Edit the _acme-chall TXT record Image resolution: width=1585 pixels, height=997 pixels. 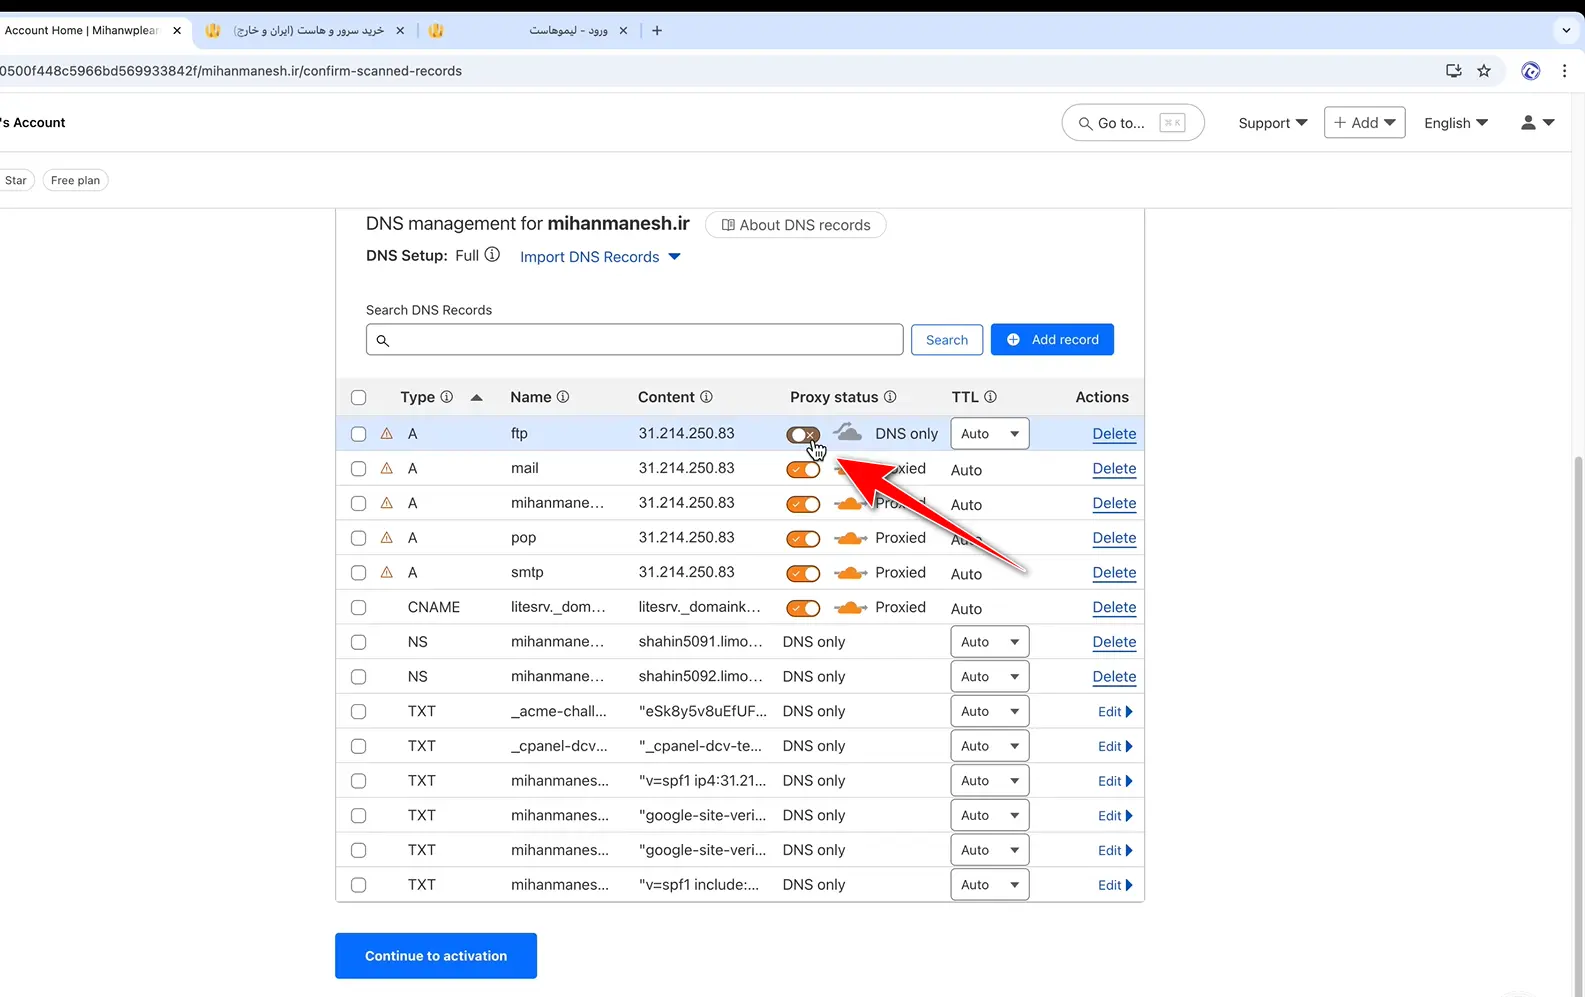click(x=1115, y=712)
